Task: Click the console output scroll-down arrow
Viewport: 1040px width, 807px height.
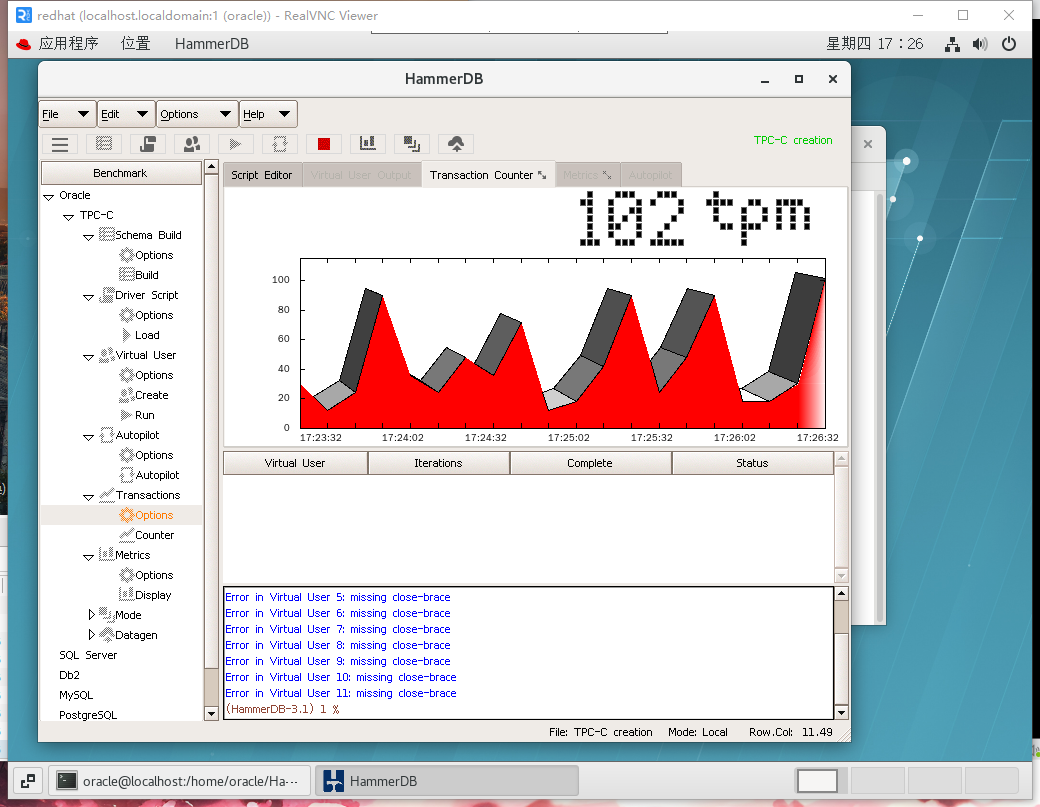Action: pos(841,713)
